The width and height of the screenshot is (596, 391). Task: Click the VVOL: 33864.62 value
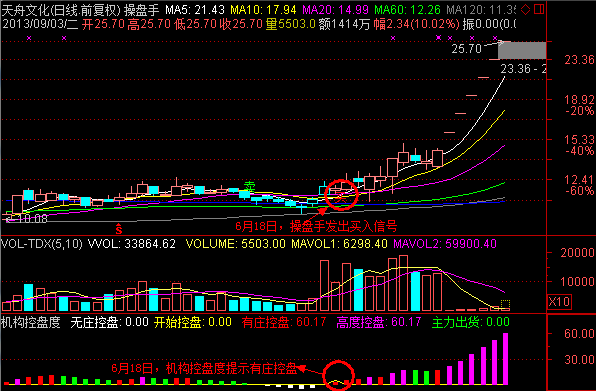point(132,244)
